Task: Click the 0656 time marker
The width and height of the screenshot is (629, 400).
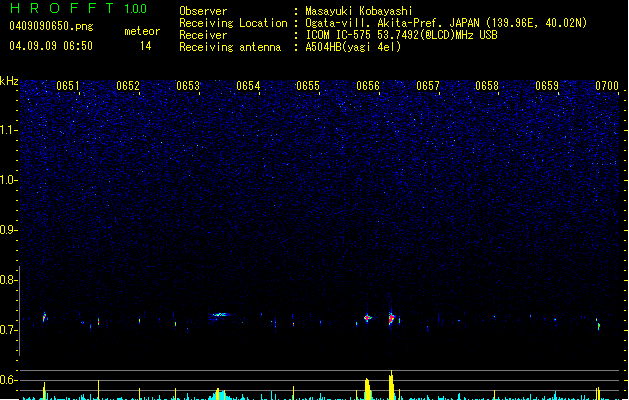Action: [x=368, y=85]
